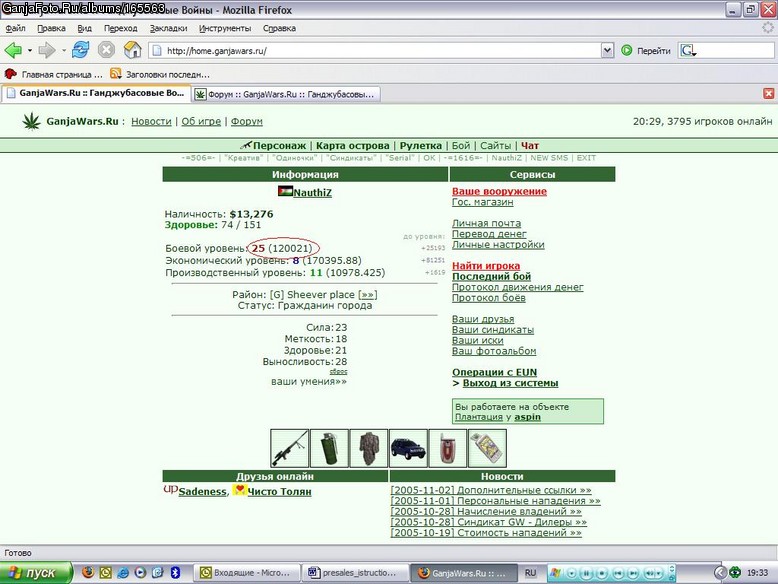This screenshot has width=778, height=584.
Task: Open the Об игре link
Action: coord(201,121)
